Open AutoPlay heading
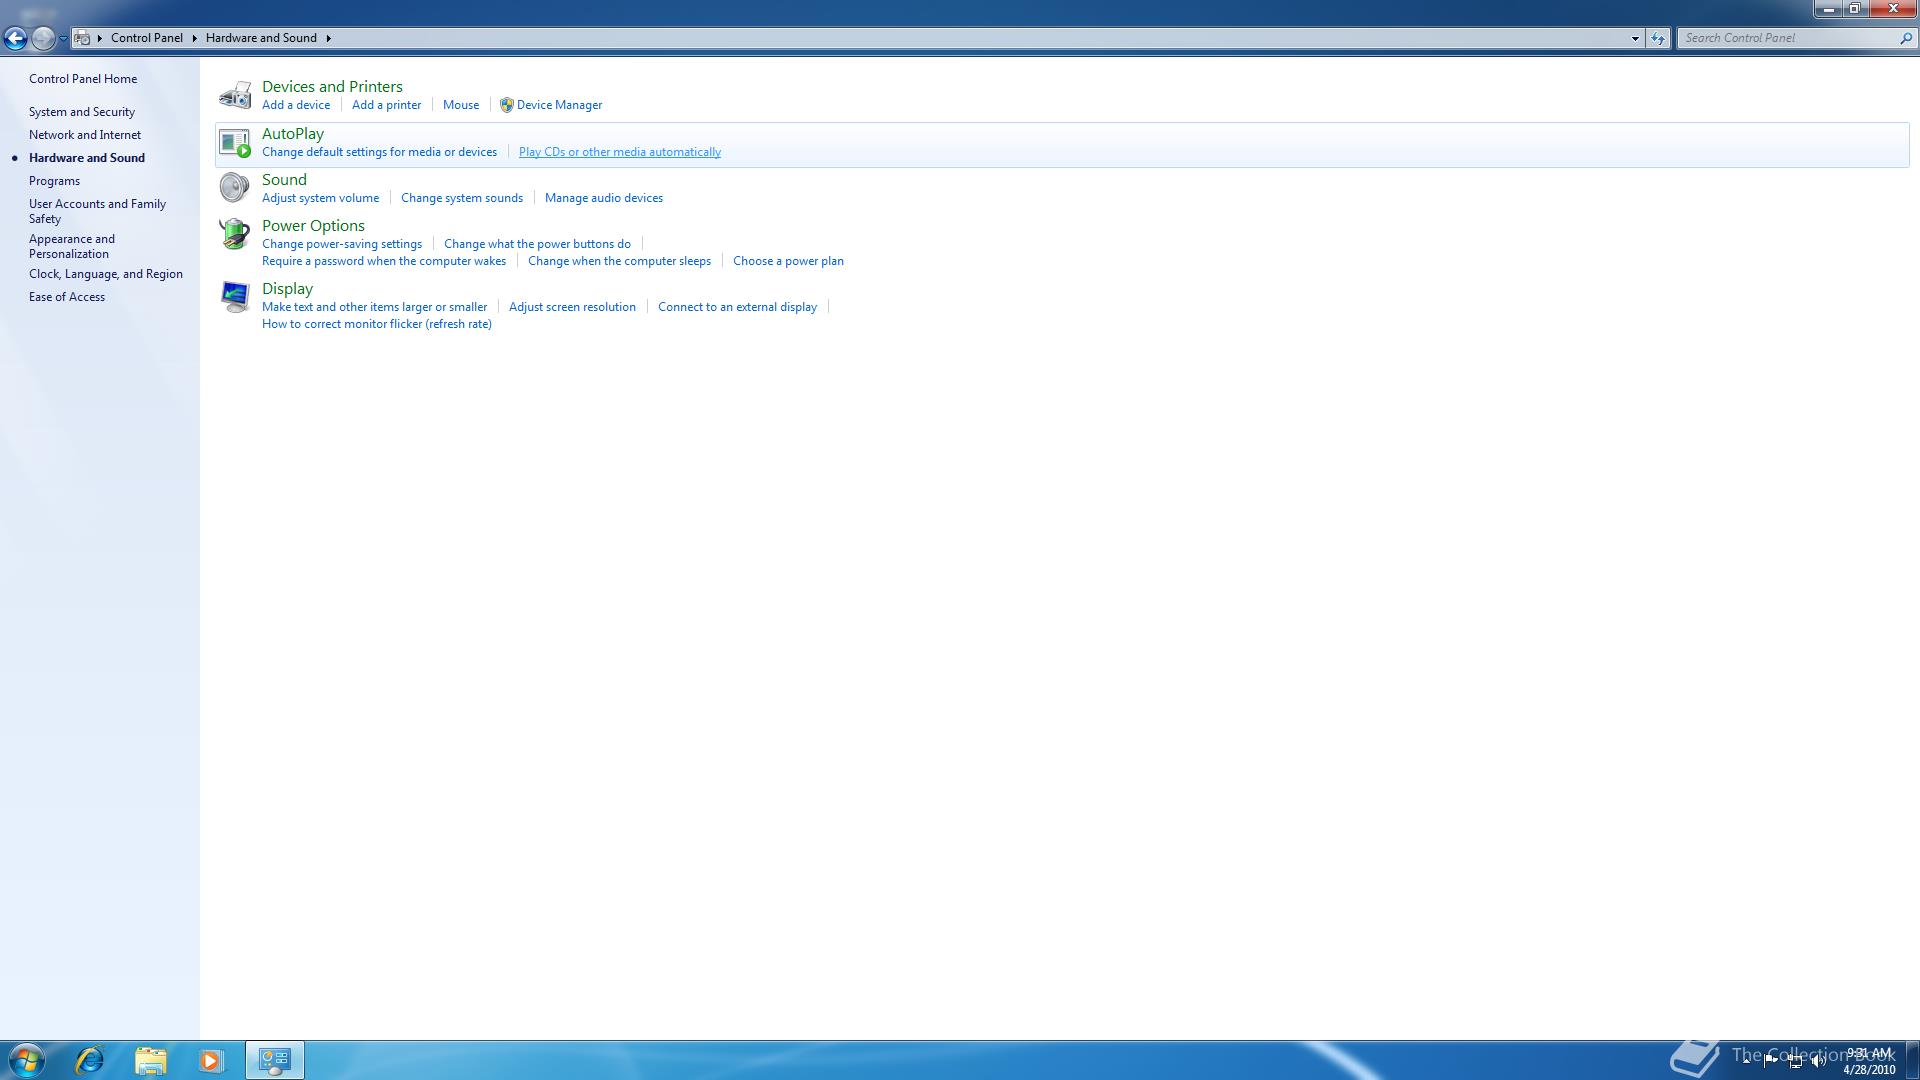The image size is (1920, 1080). pos(293,134)
